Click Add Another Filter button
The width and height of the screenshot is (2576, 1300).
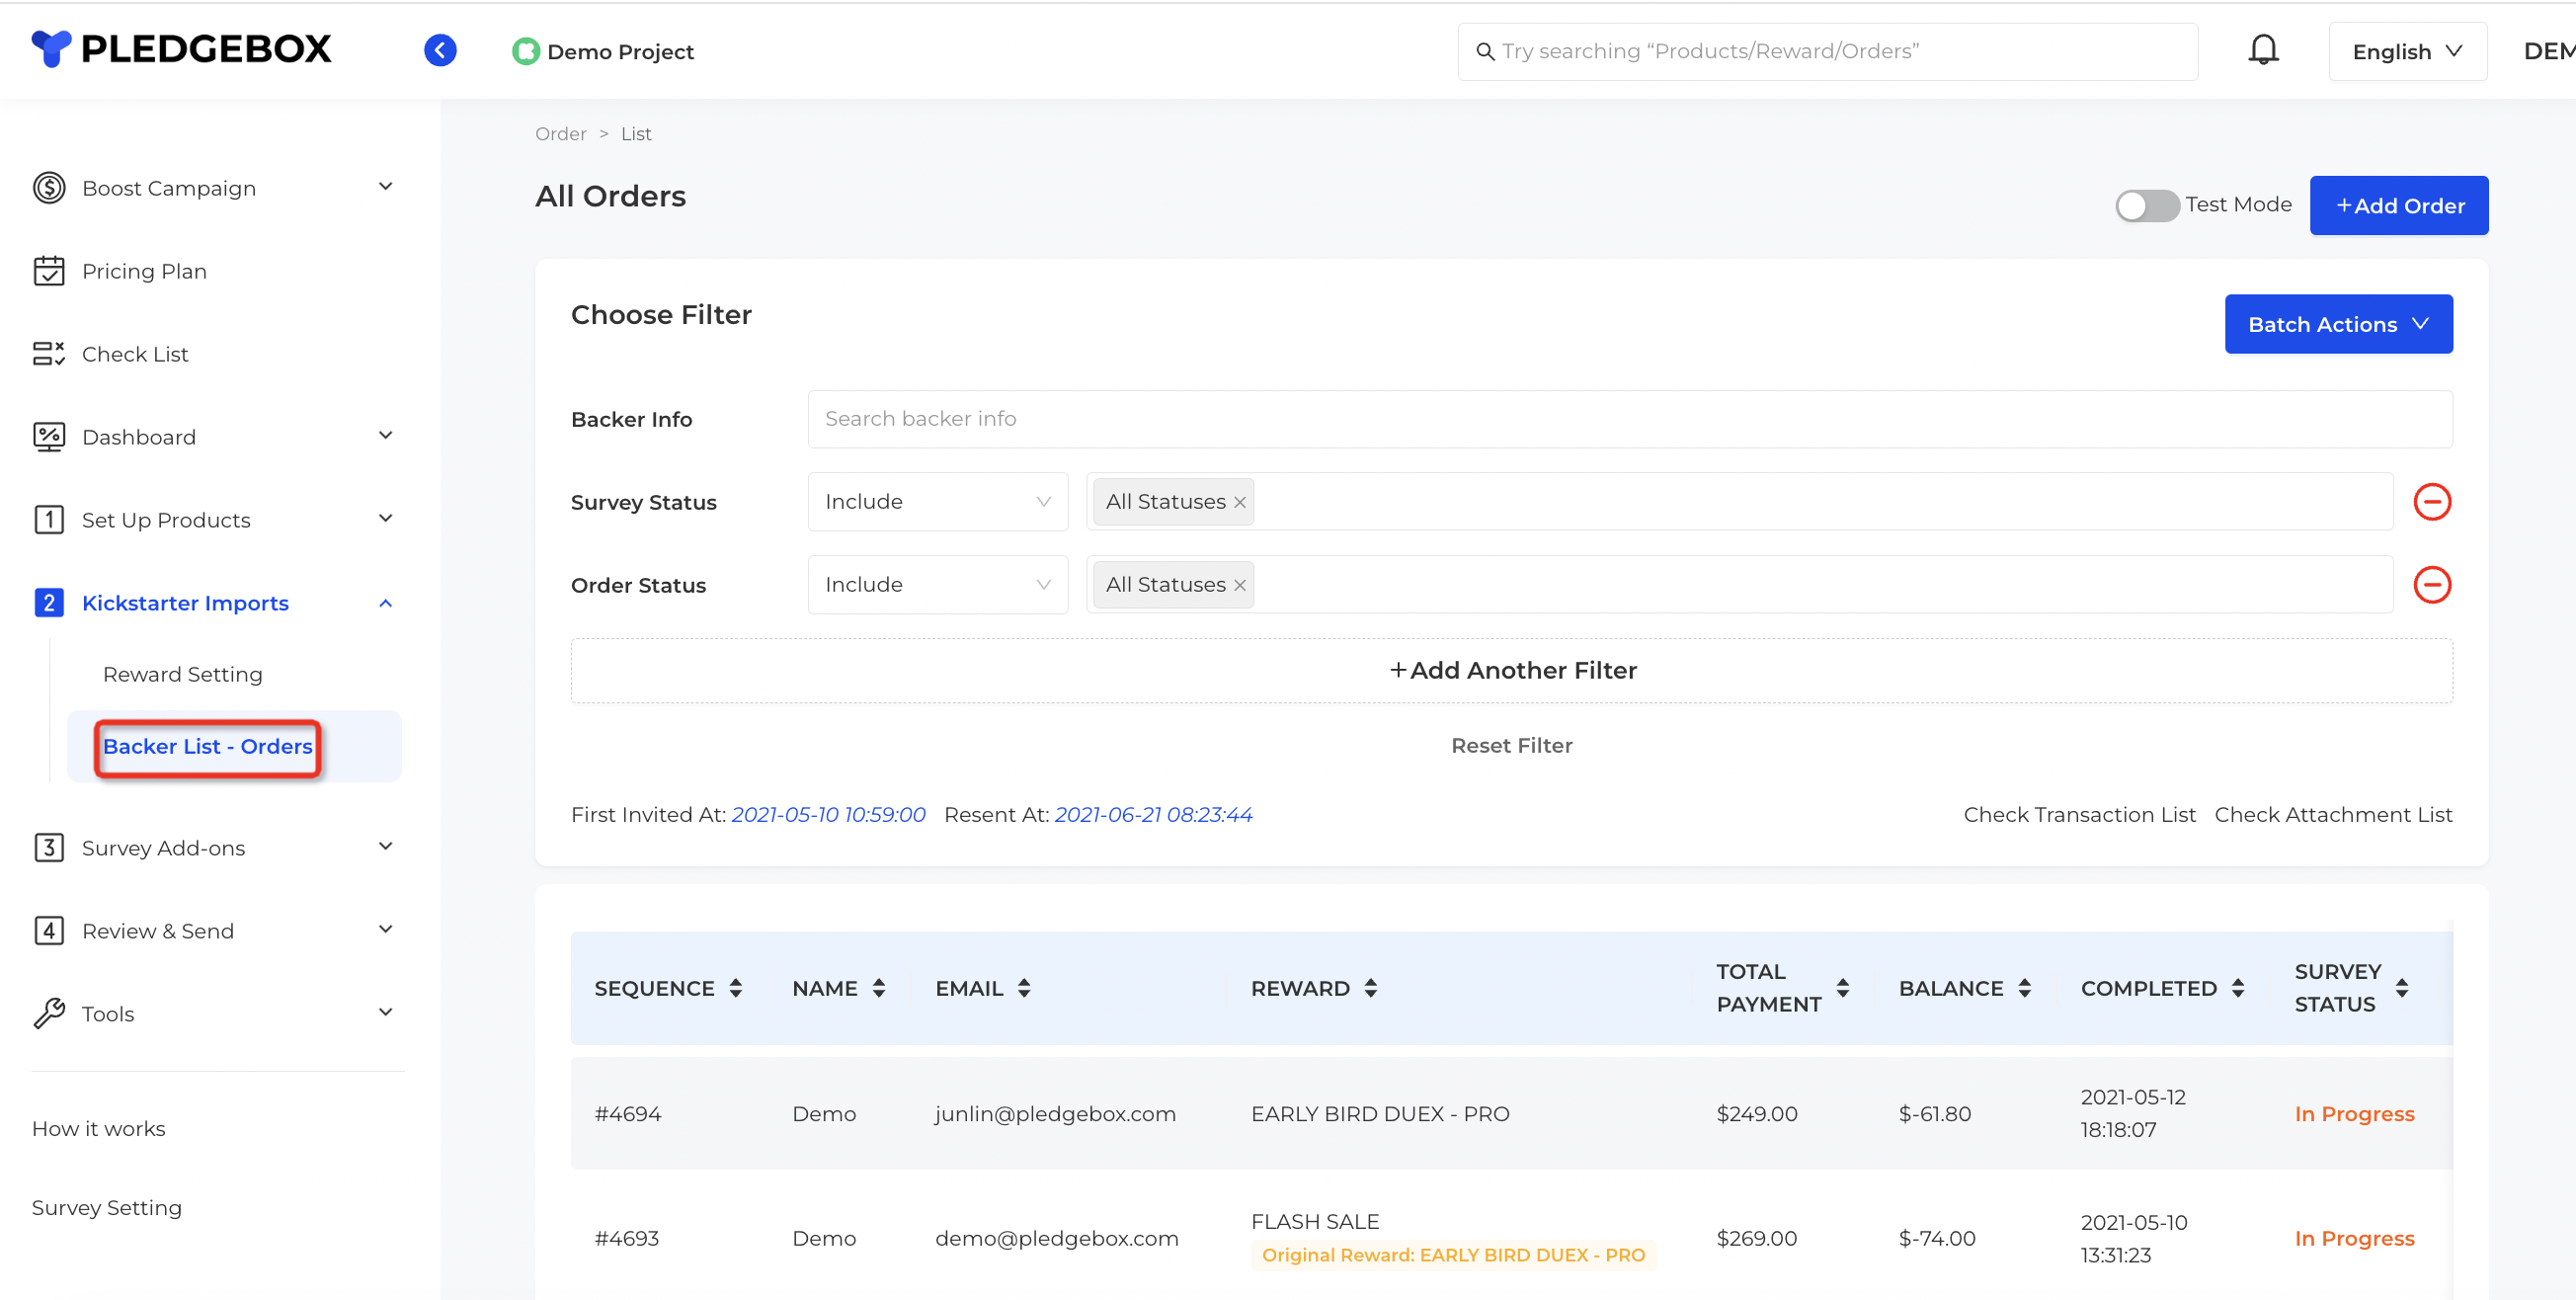[1512, 670]
